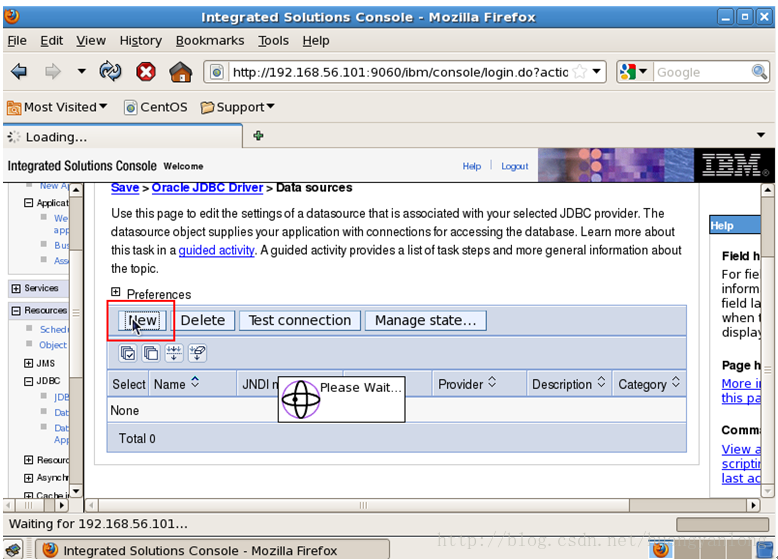Open the search engine selector dropdown
This screenshot has width=778, height=560.
point(634,72)
